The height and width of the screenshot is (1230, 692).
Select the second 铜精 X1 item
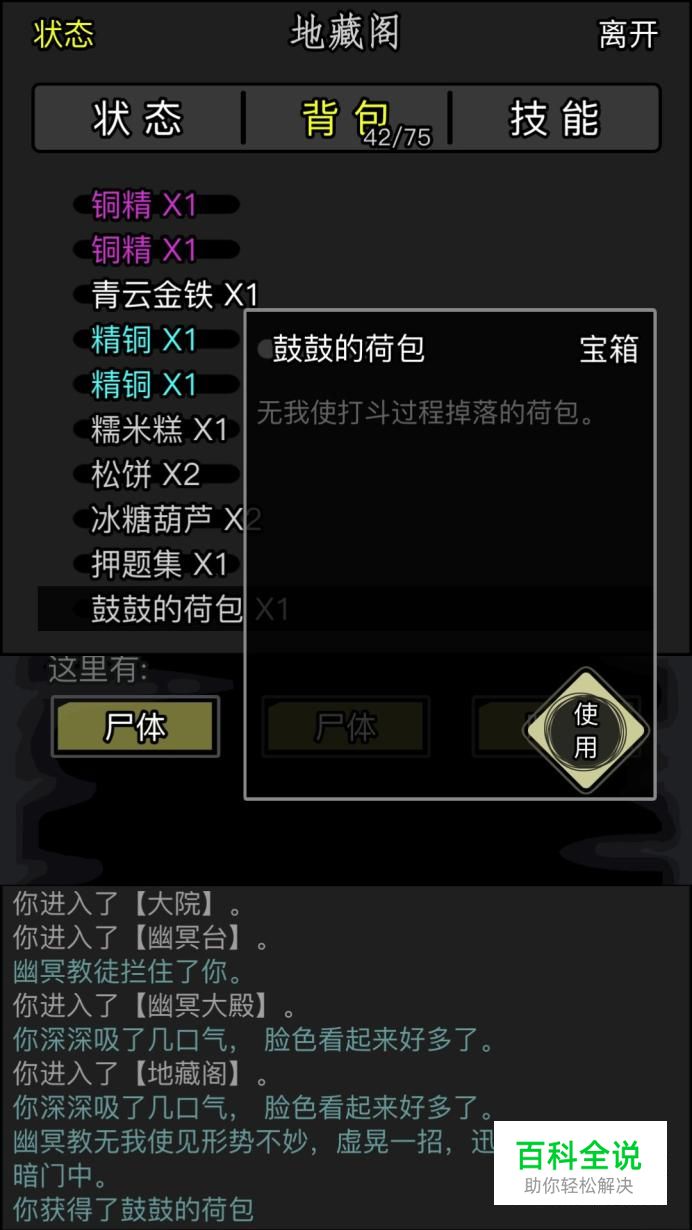click(144, 249)
